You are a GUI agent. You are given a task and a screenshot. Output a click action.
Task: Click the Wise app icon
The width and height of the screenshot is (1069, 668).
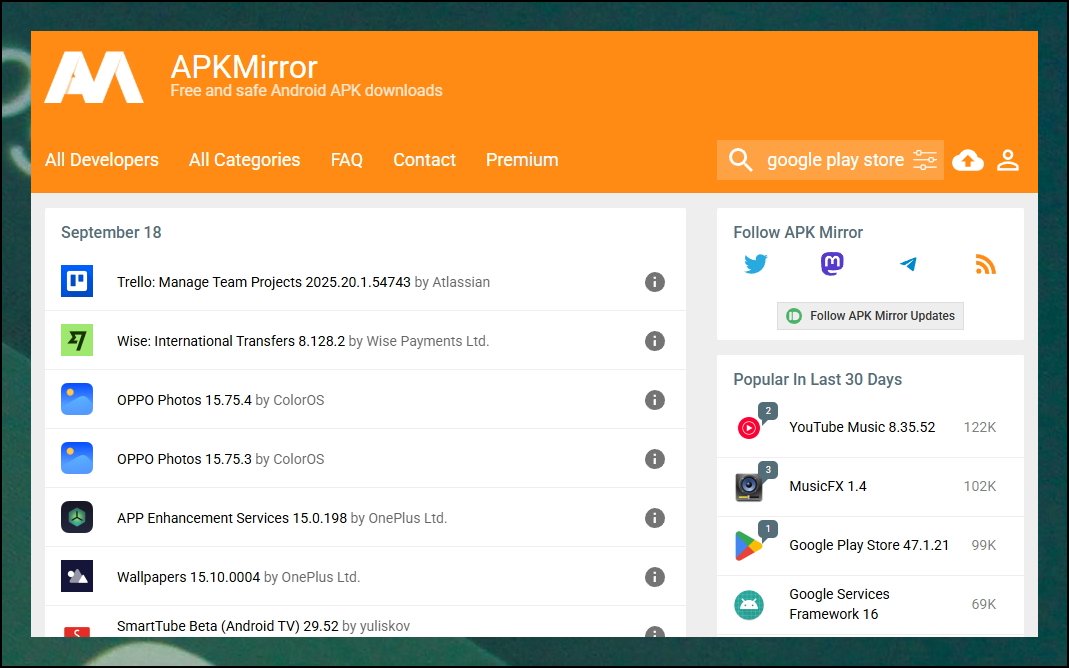77,340
